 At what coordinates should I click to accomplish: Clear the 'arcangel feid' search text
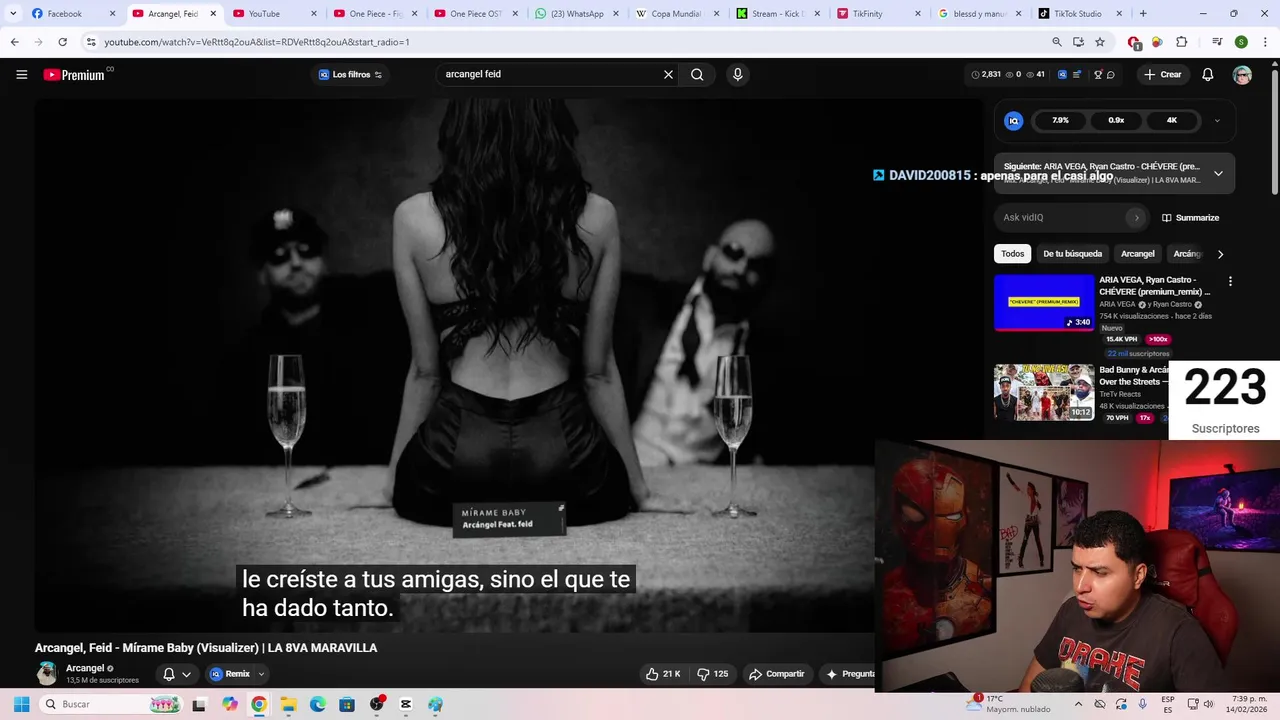pos(668,75)
